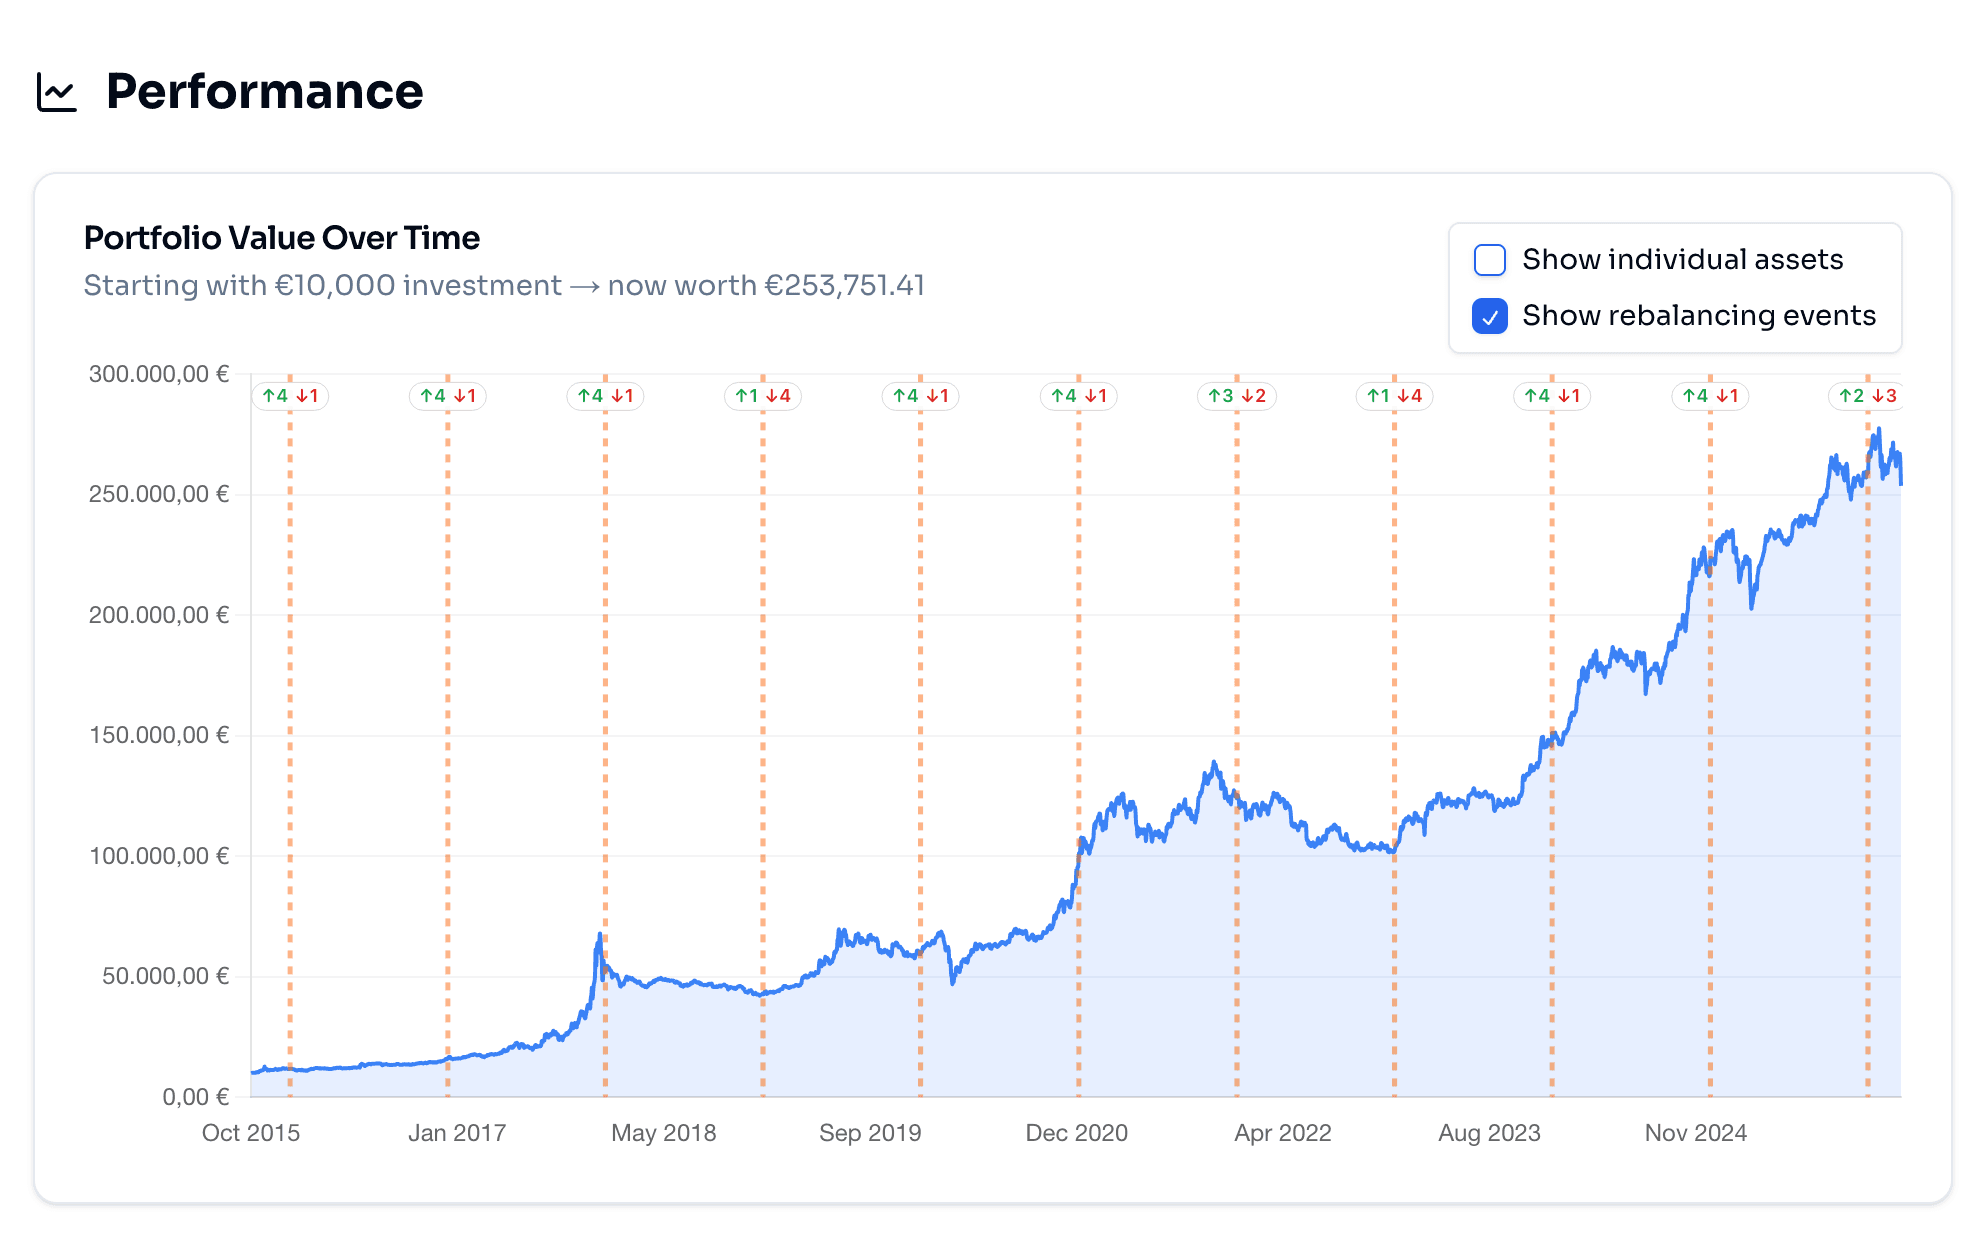Select the ↑4 ↓1 badge above Nov 2024

click(1710, 396)
